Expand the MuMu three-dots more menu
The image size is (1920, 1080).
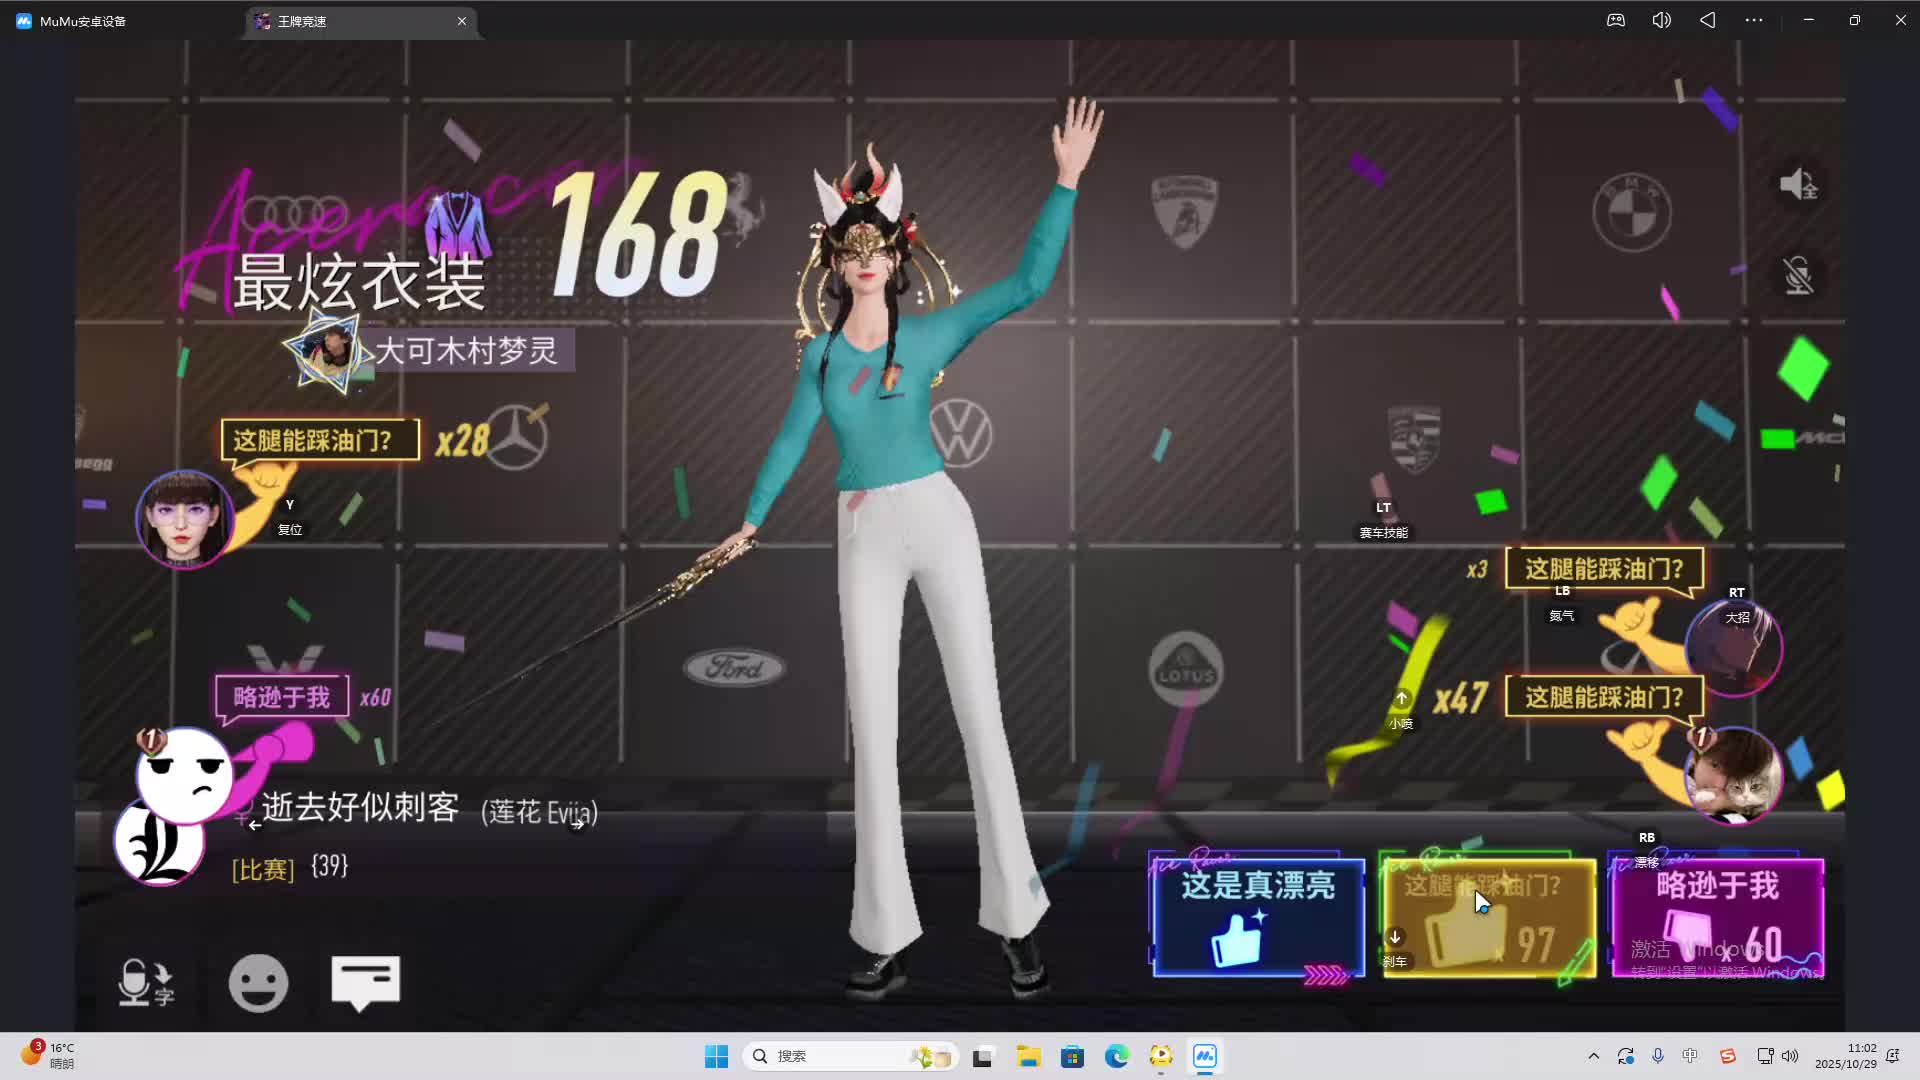coord(1754,20)
